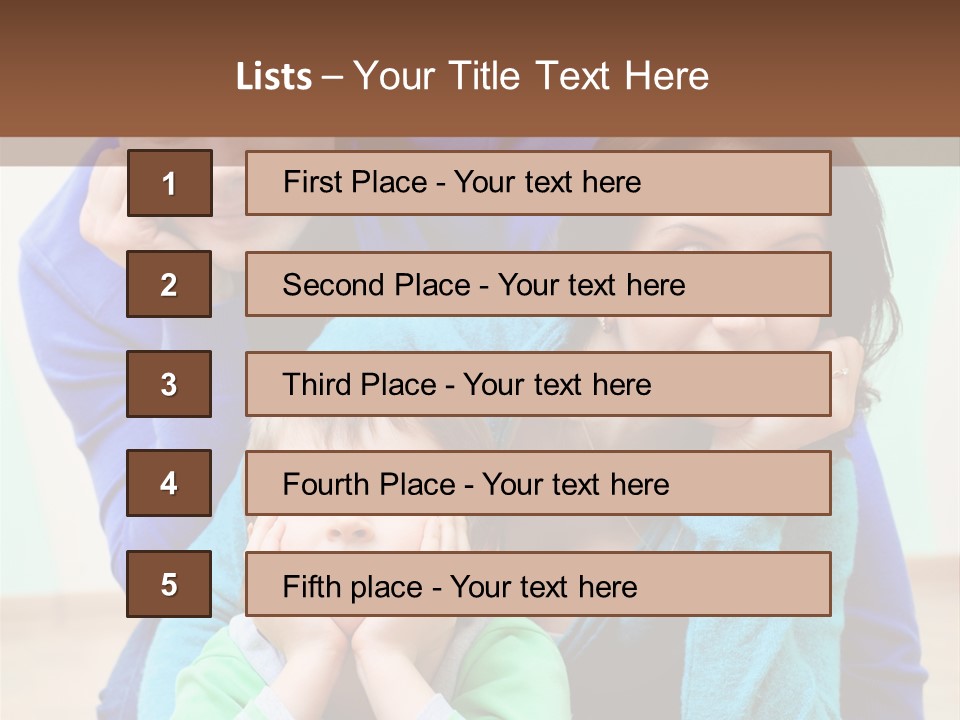
Task: Click the First Place text box
Action: pyautogui.click(x=538, y=183)
